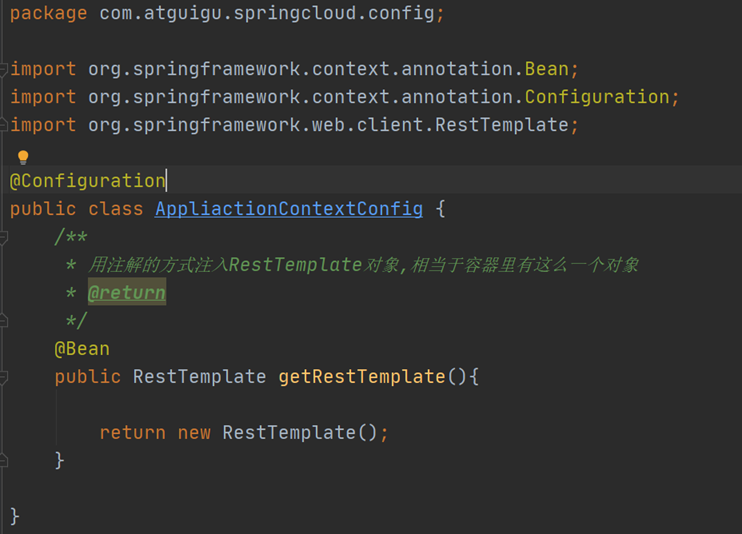742x534 pixels.
Task: Collapse the import block fold marker
Action: [3, 70]
